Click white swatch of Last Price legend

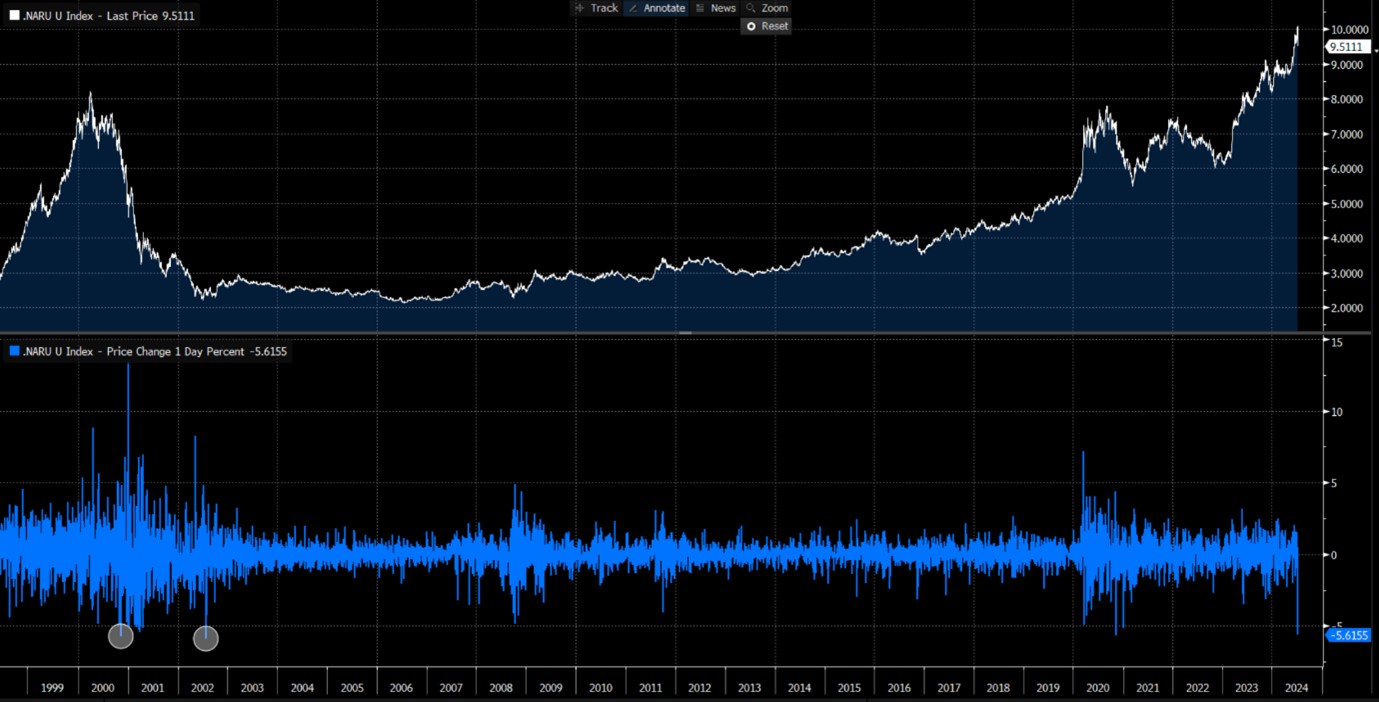pos(14,15)
